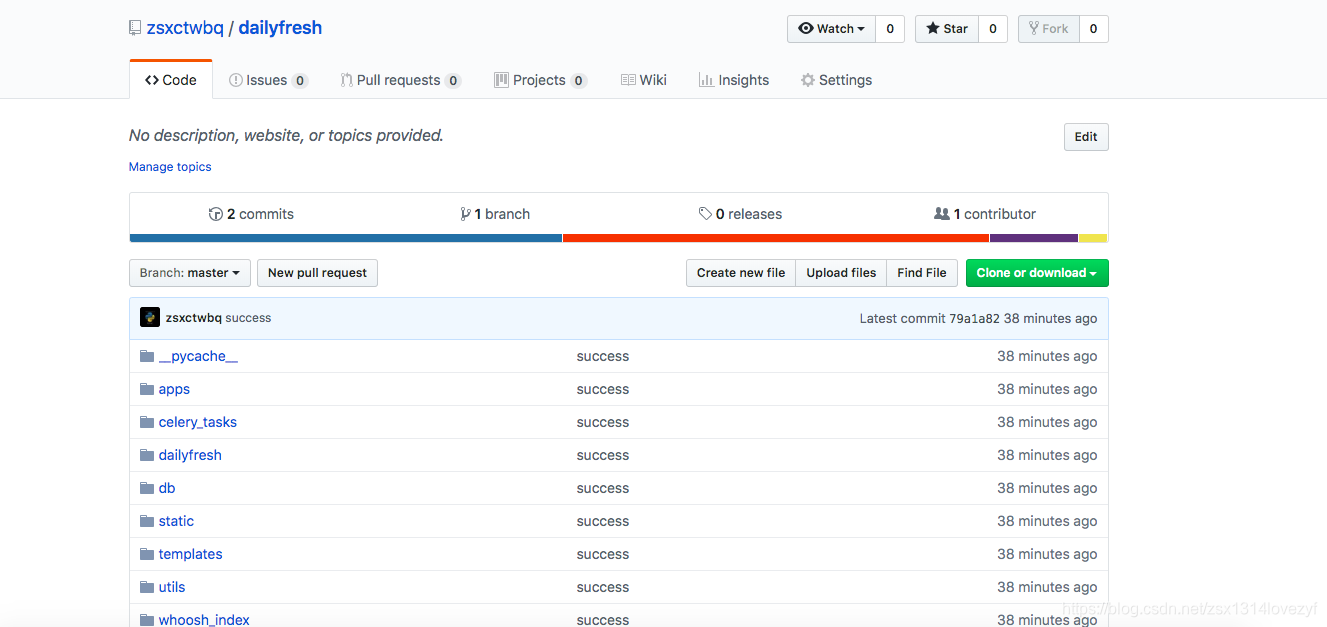Expand the Clone or download dropdown
Viewport: 1327px width, 627px height.
pyautogui.click(x=1037, y=273)
